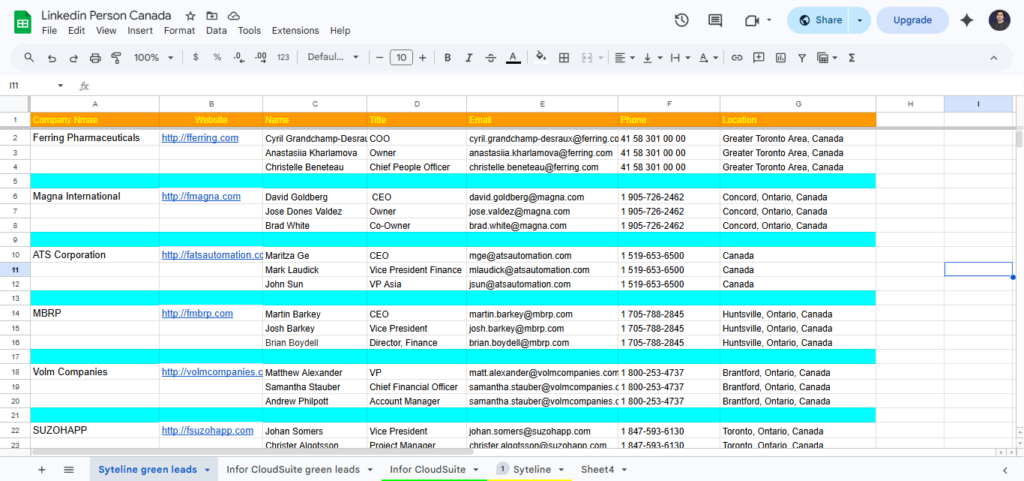This screenshot has width=1024, height=481.
Task: Create a filter
Action: click(802, 57)
